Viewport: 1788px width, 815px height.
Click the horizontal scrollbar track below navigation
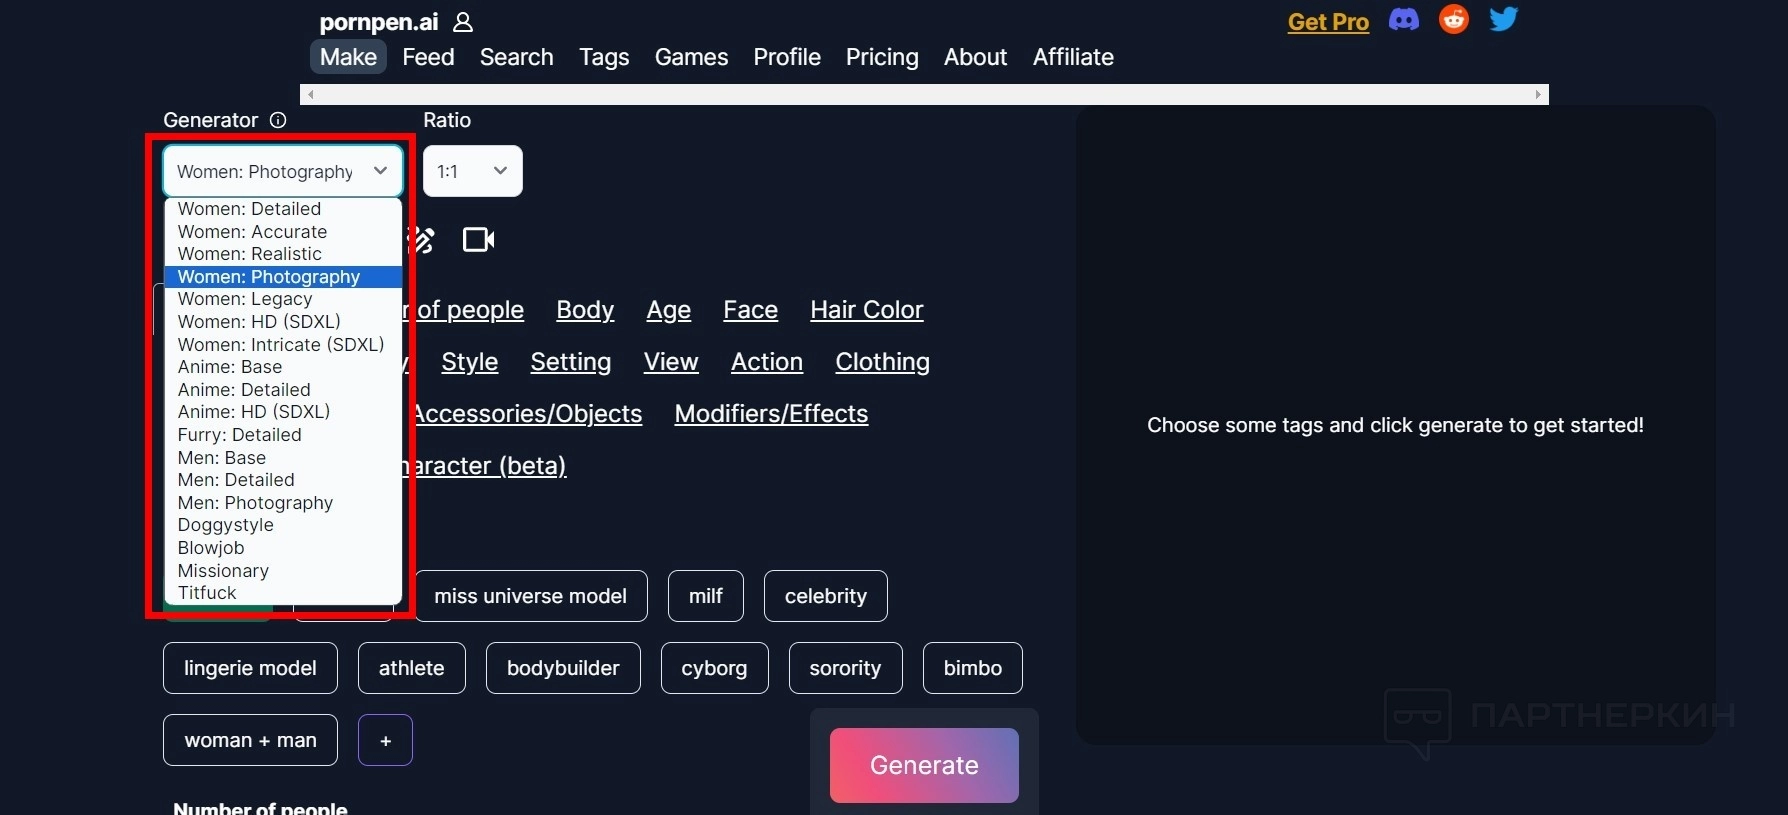point(924,95)
